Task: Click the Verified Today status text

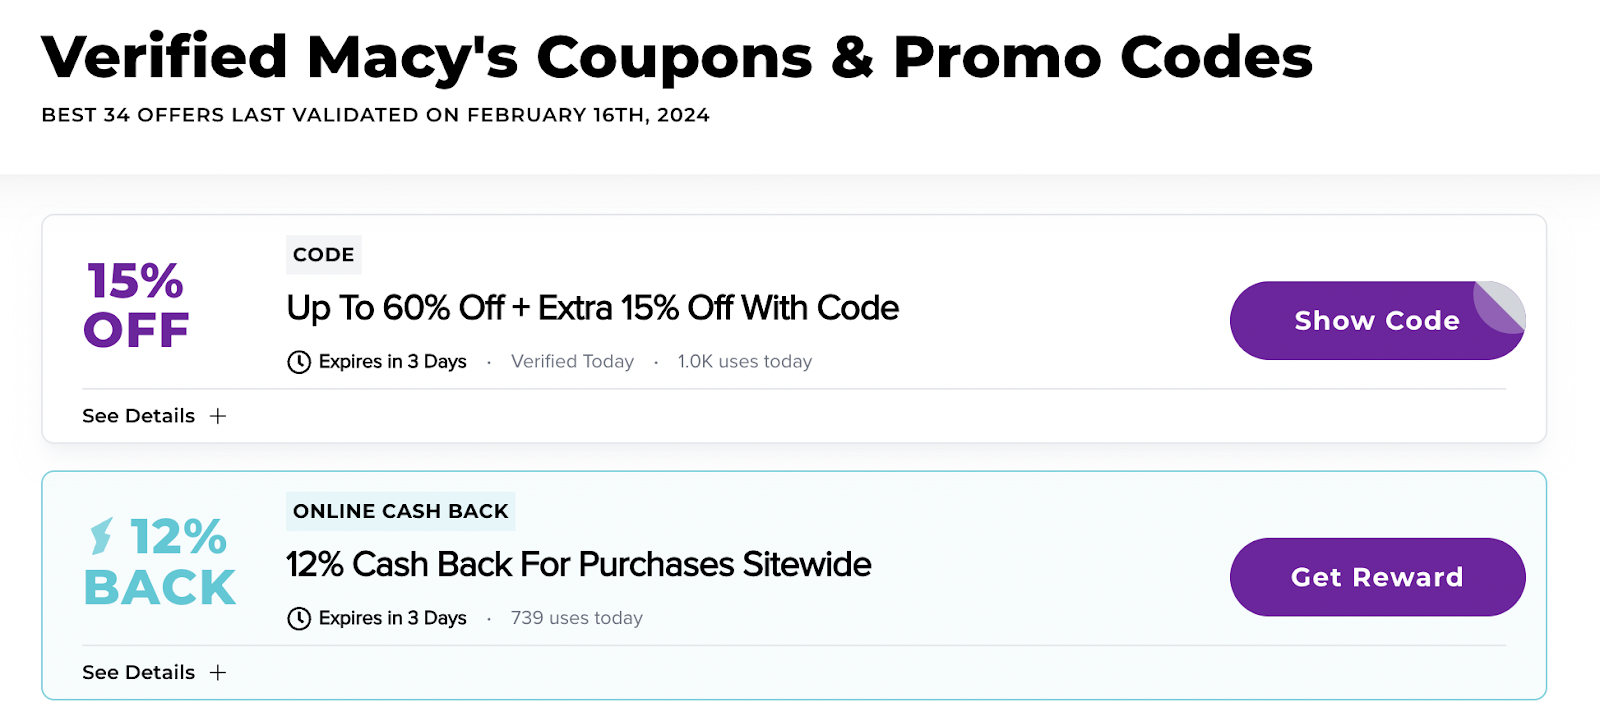Action: [x=572, y=361]
